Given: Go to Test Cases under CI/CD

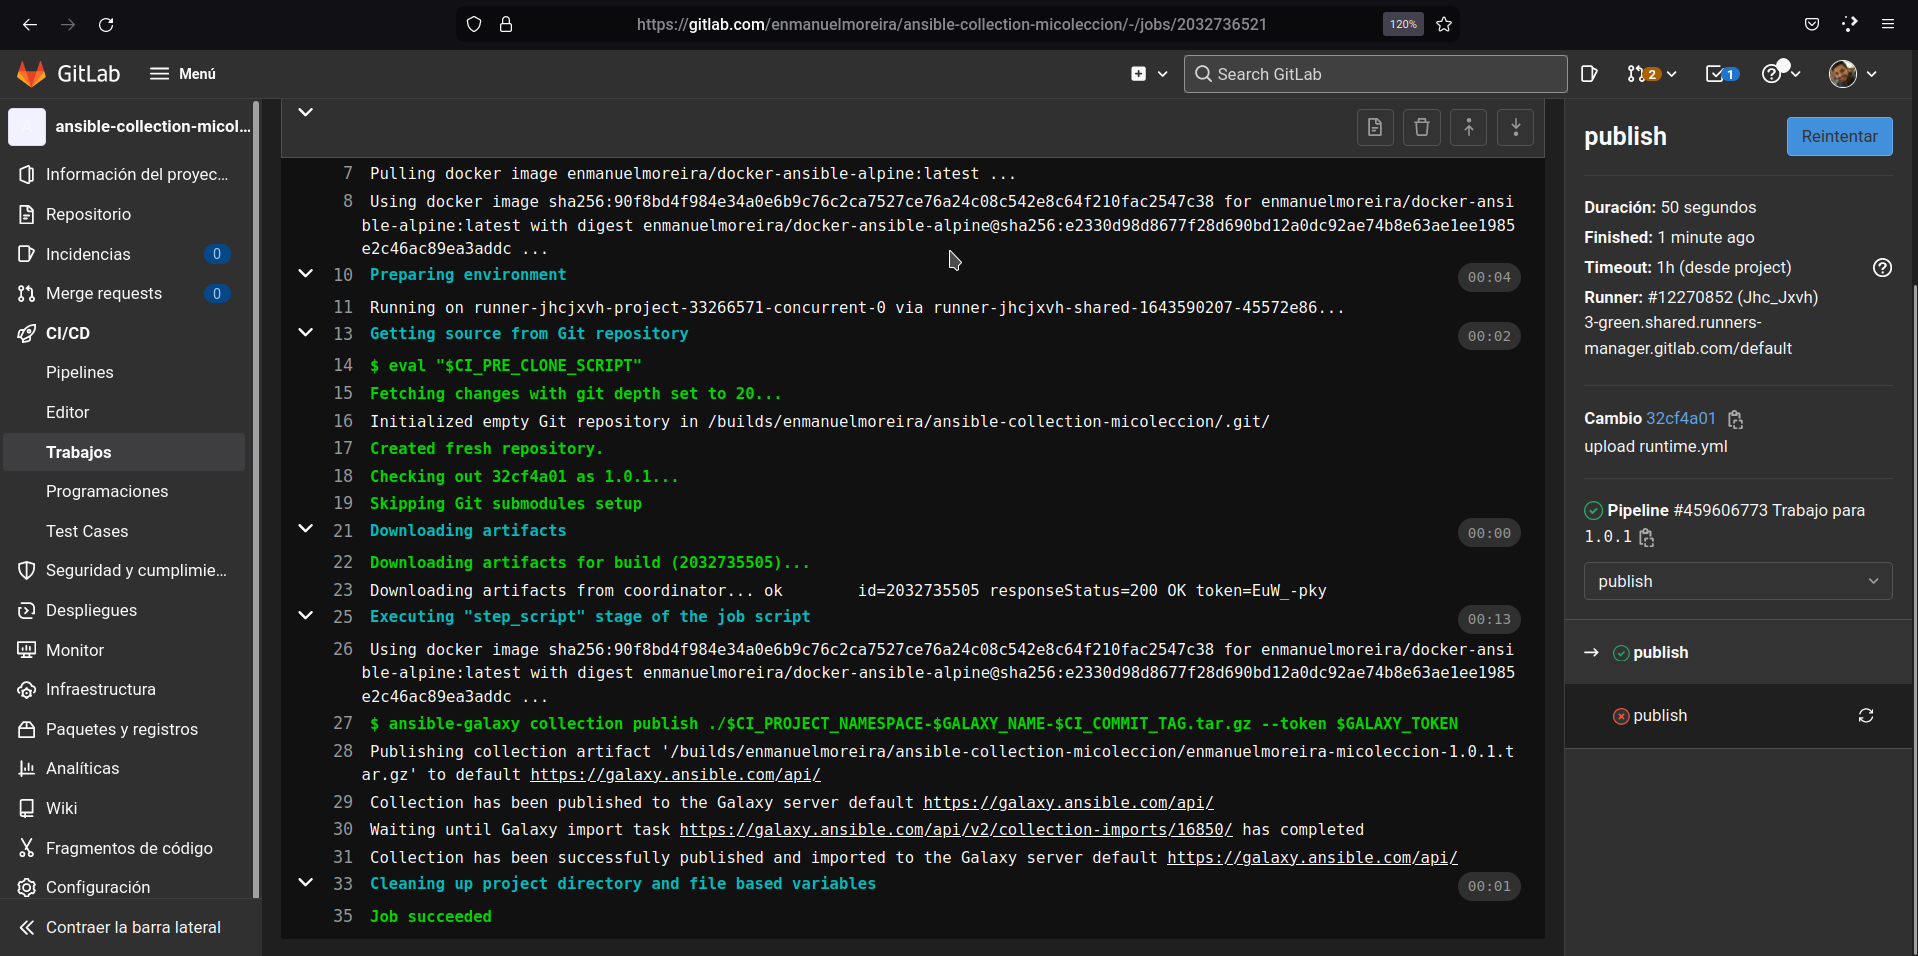Looking at the screenshot, I should point(124,531).
